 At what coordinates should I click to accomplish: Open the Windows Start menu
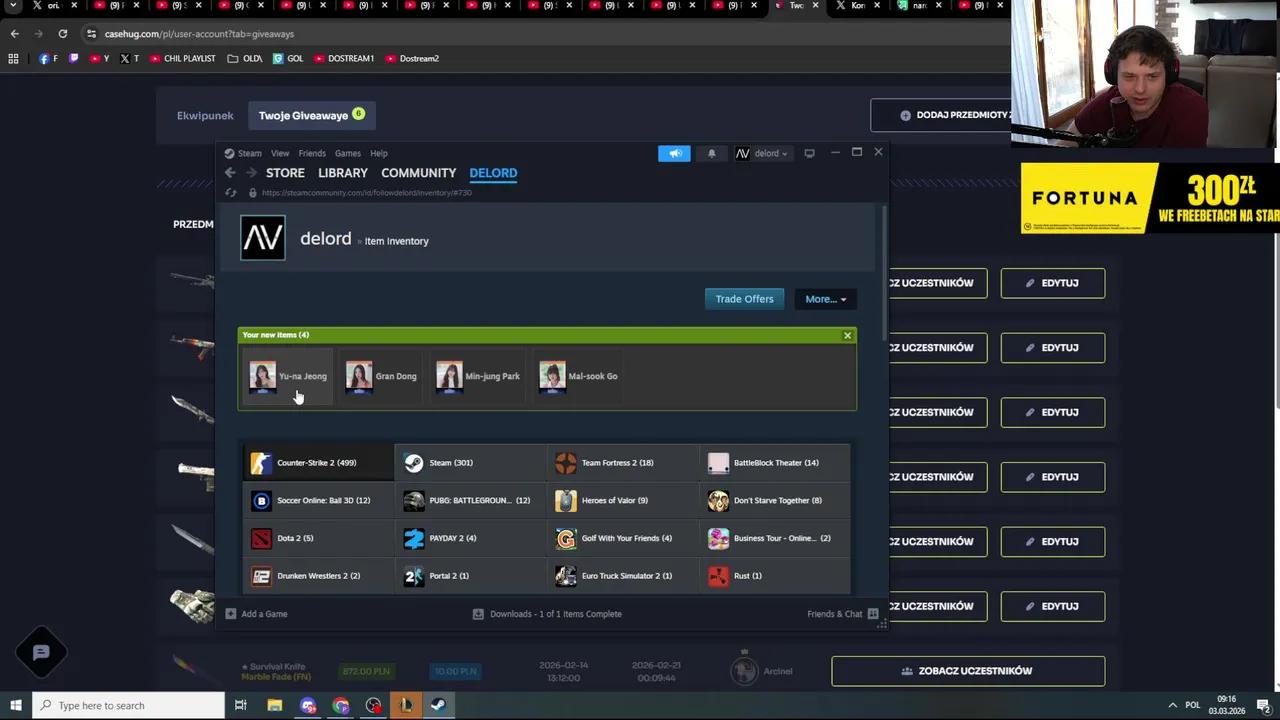coord(15,705)
